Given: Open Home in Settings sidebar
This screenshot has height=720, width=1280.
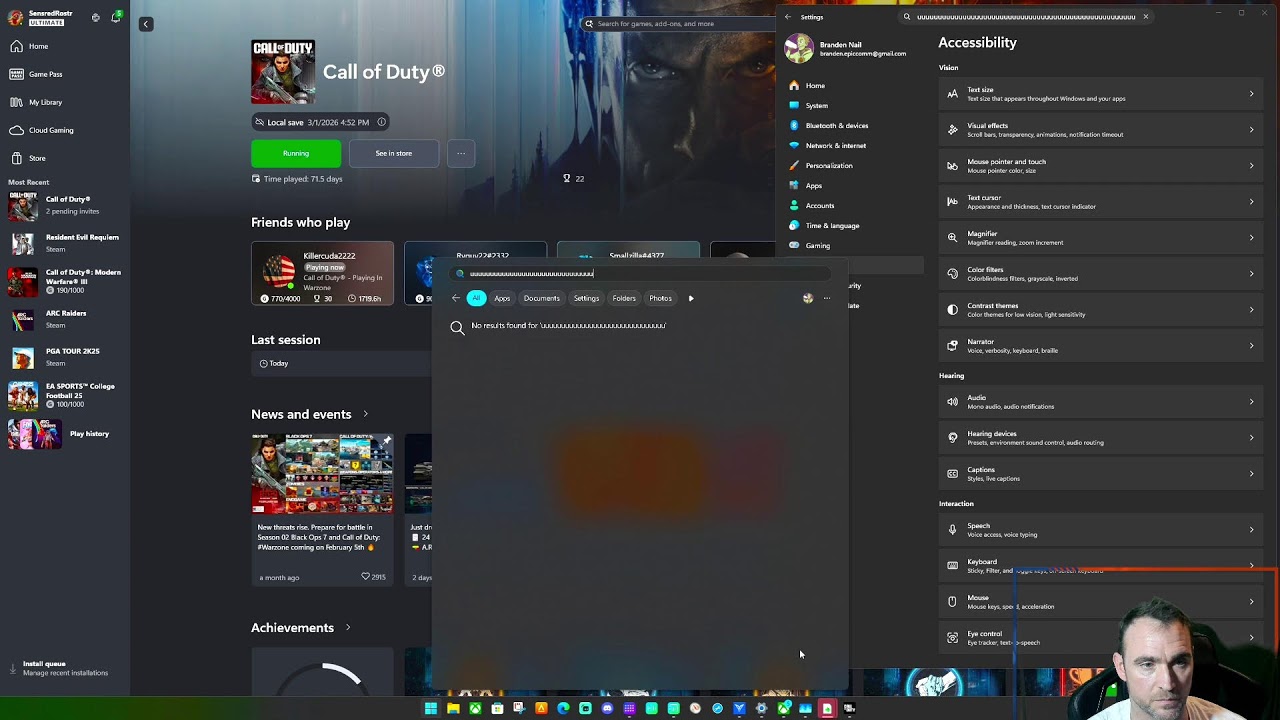Looking at the screenshot, I should pyautogui.click(x=815, y=86).
